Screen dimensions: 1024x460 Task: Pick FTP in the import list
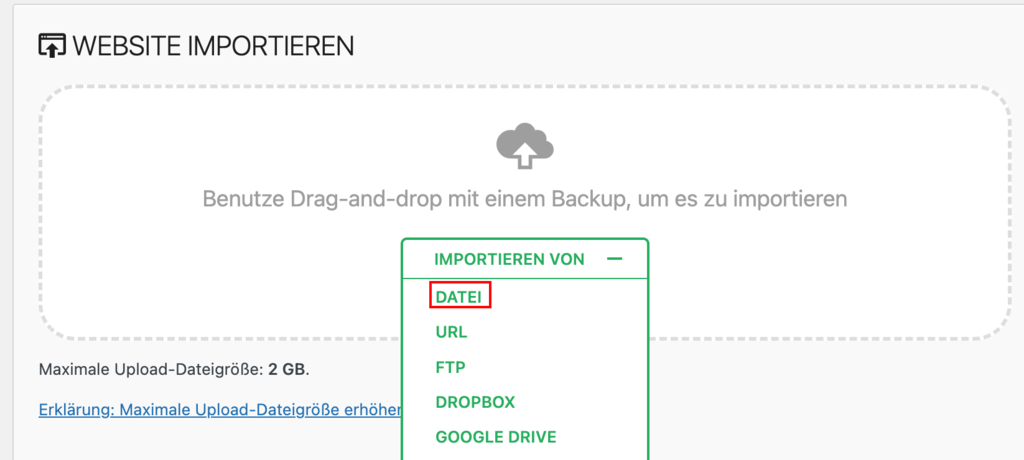pyautogui.click(x=450, y=367)
